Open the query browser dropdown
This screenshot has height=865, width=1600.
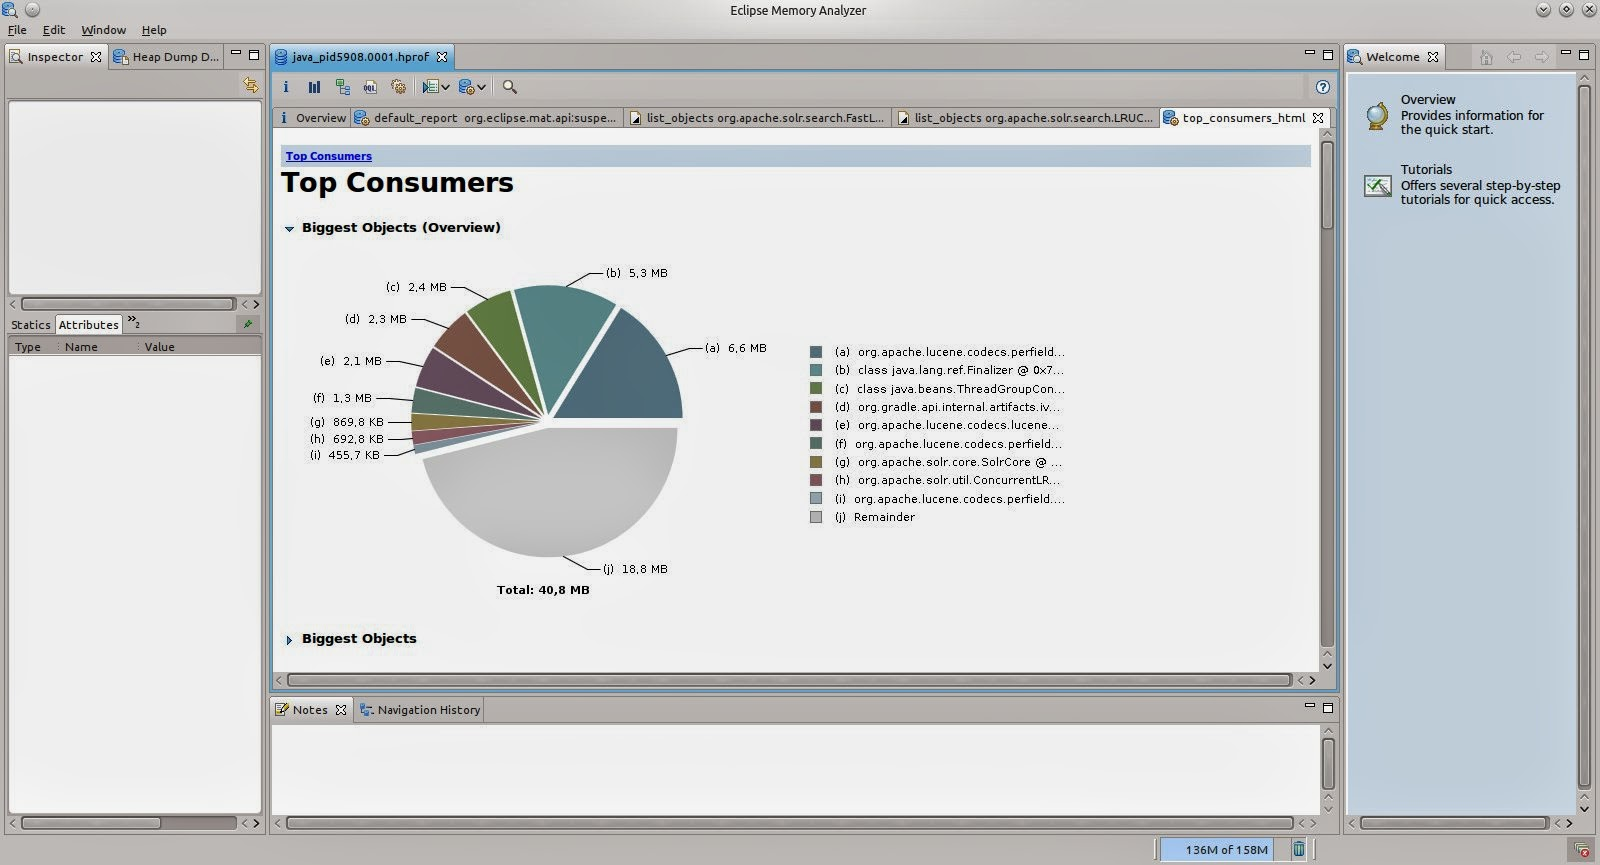[x=472, y=87]
